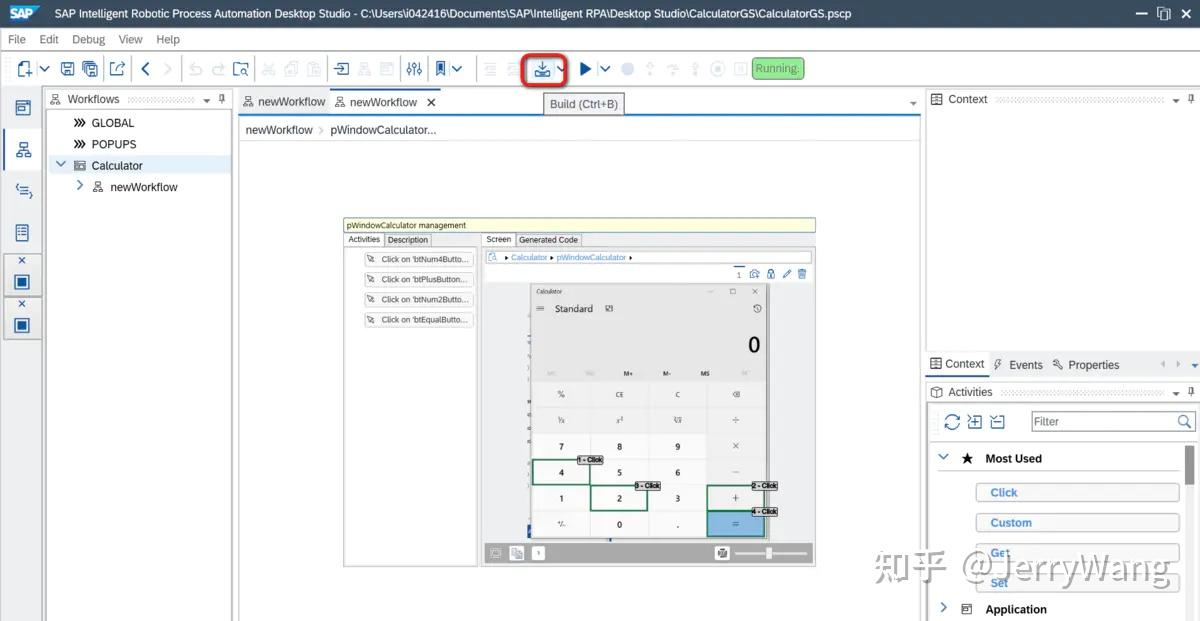
Task: Select the Click activity in Most Used
Action: tap(1077, 492)
